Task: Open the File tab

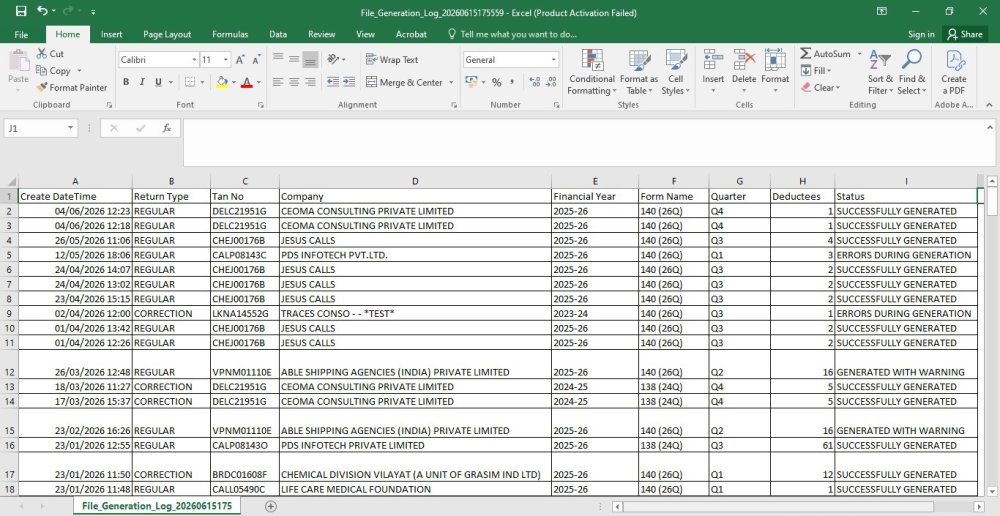Action: click(x=21, y=34)
